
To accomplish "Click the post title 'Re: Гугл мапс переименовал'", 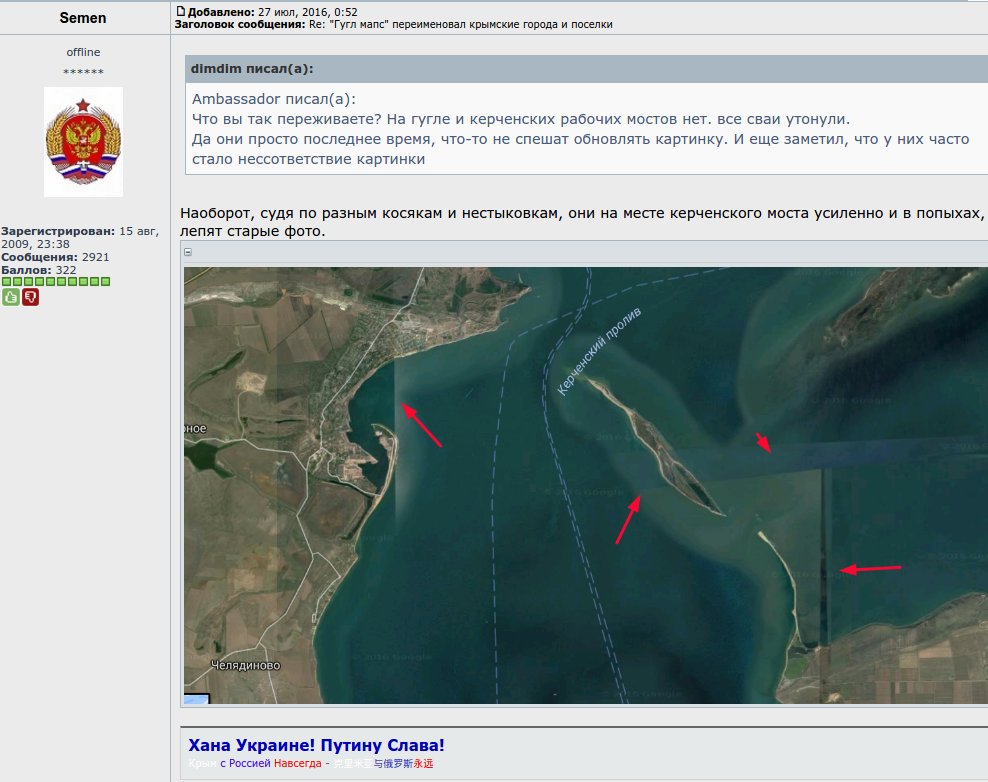I will [x=461, y=25].
